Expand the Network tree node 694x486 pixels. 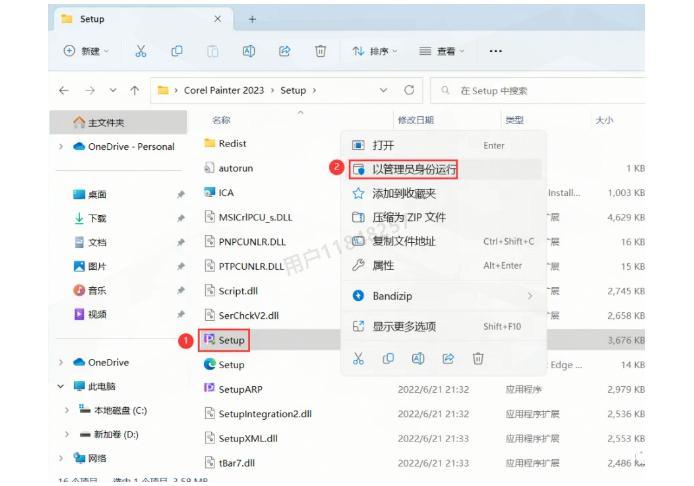[x=61, y=458]
